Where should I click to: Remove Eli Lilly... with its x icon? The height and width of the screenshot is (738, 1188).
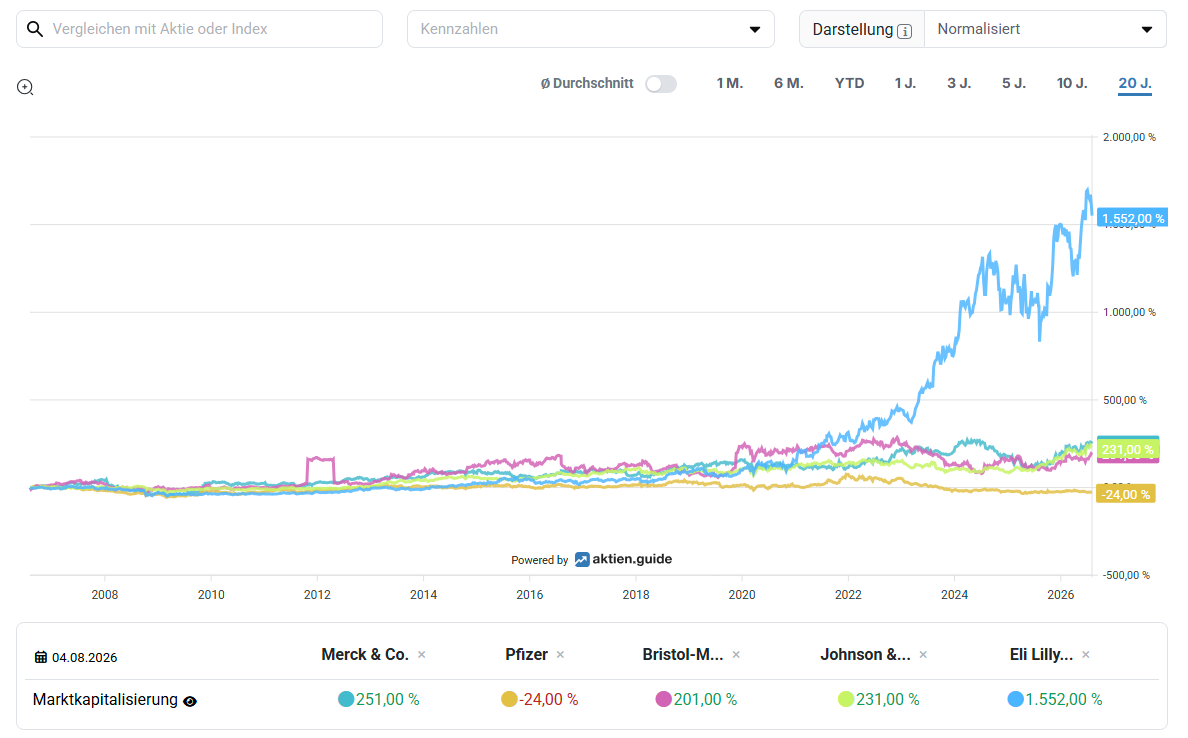pos(1086,655)
